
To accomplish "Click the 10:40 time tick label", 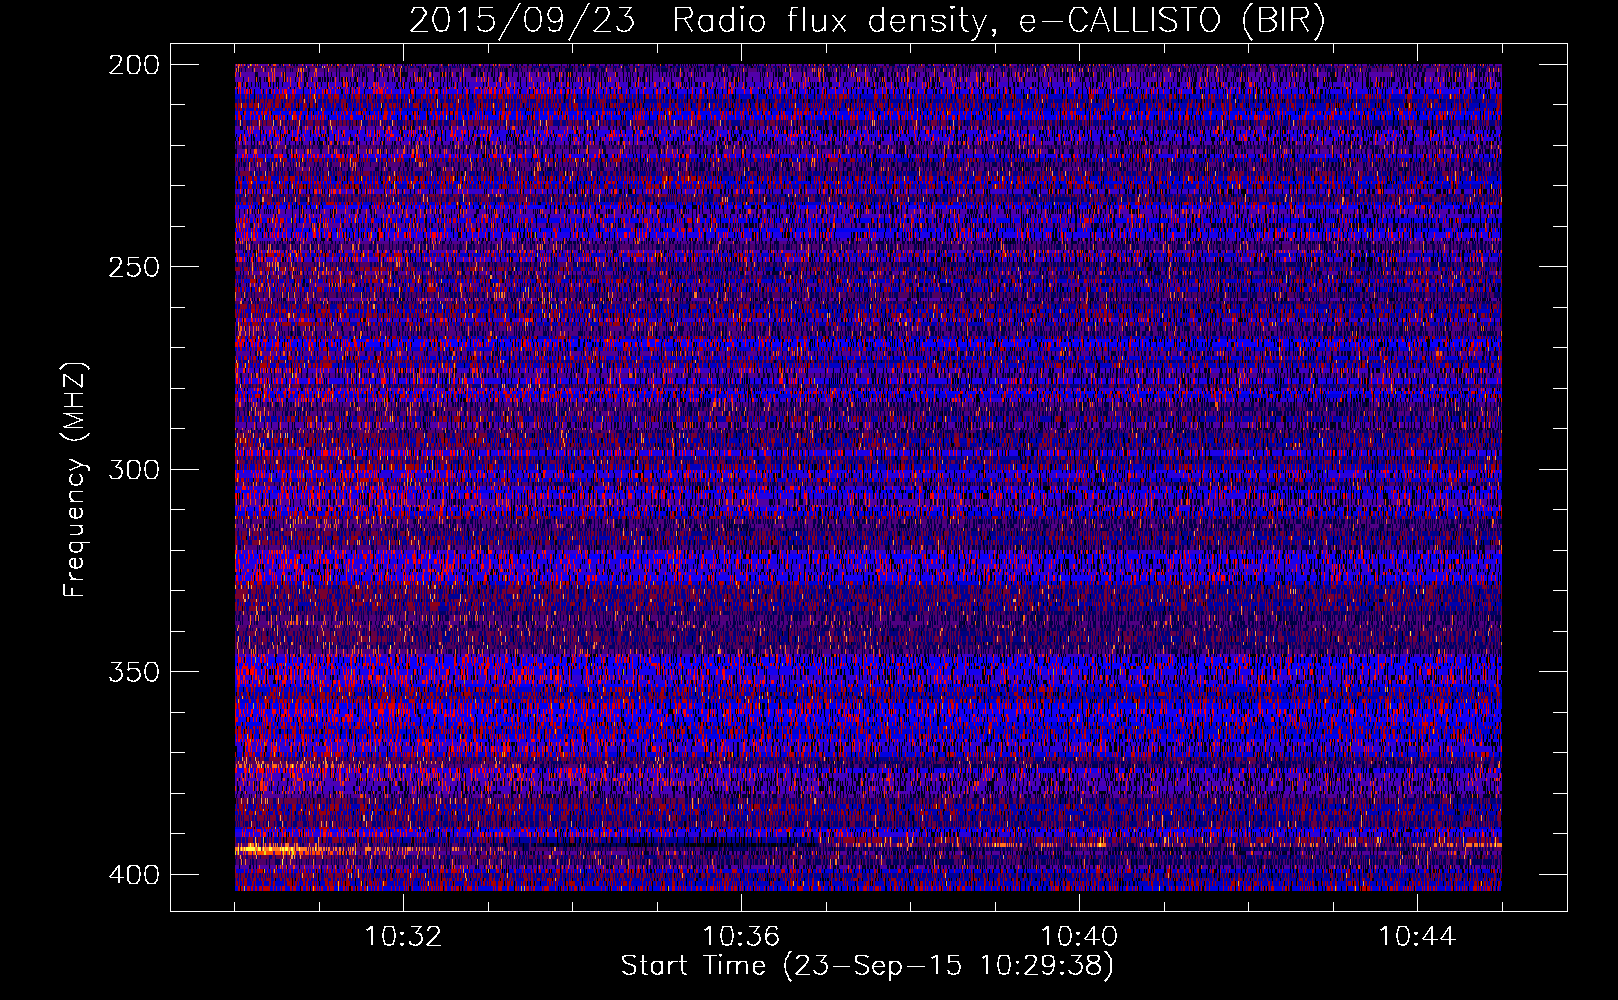I will click(1079, 937).
